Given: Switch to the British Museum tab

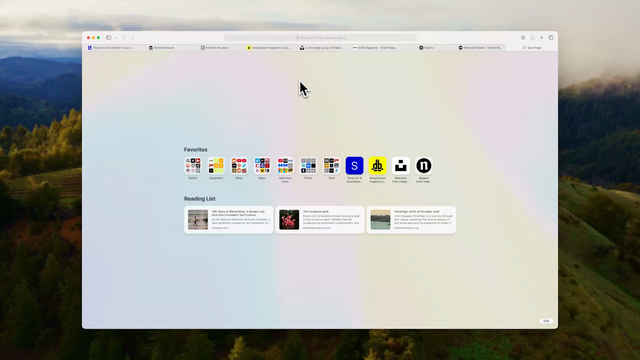Looking at the screenshot, I should click(162, 48).
